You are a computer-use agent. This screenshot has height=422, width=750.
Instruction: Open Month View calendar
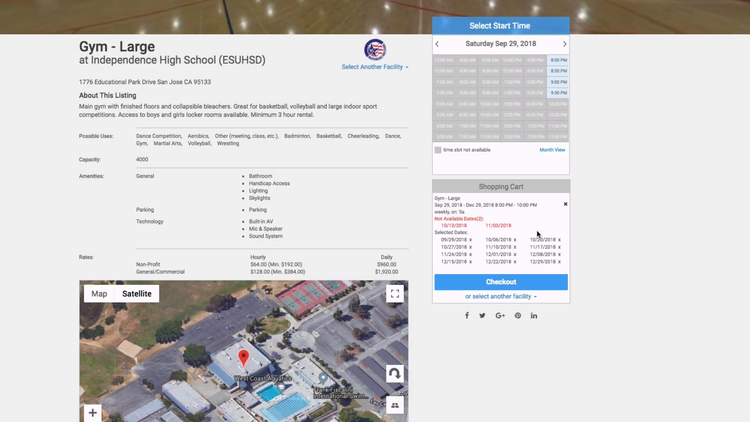coord(552,150)
